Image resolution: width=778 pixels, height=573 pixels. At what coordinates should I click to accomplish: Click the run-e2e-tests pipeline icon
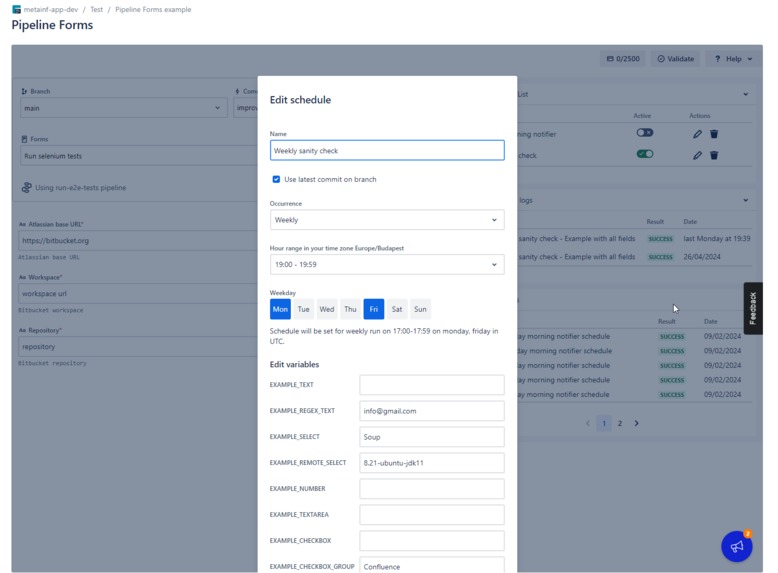coord(26,188)
